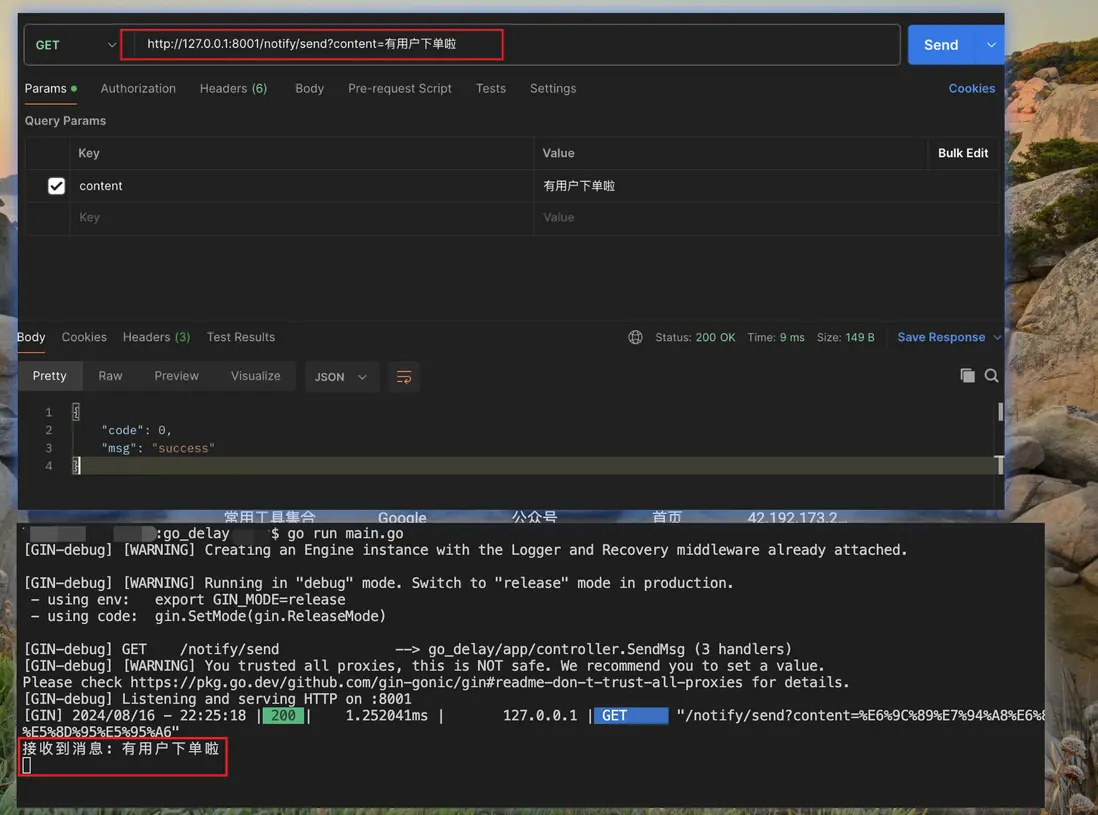
Task: Search the response with magnifier icon
Action: coord(991,376)
